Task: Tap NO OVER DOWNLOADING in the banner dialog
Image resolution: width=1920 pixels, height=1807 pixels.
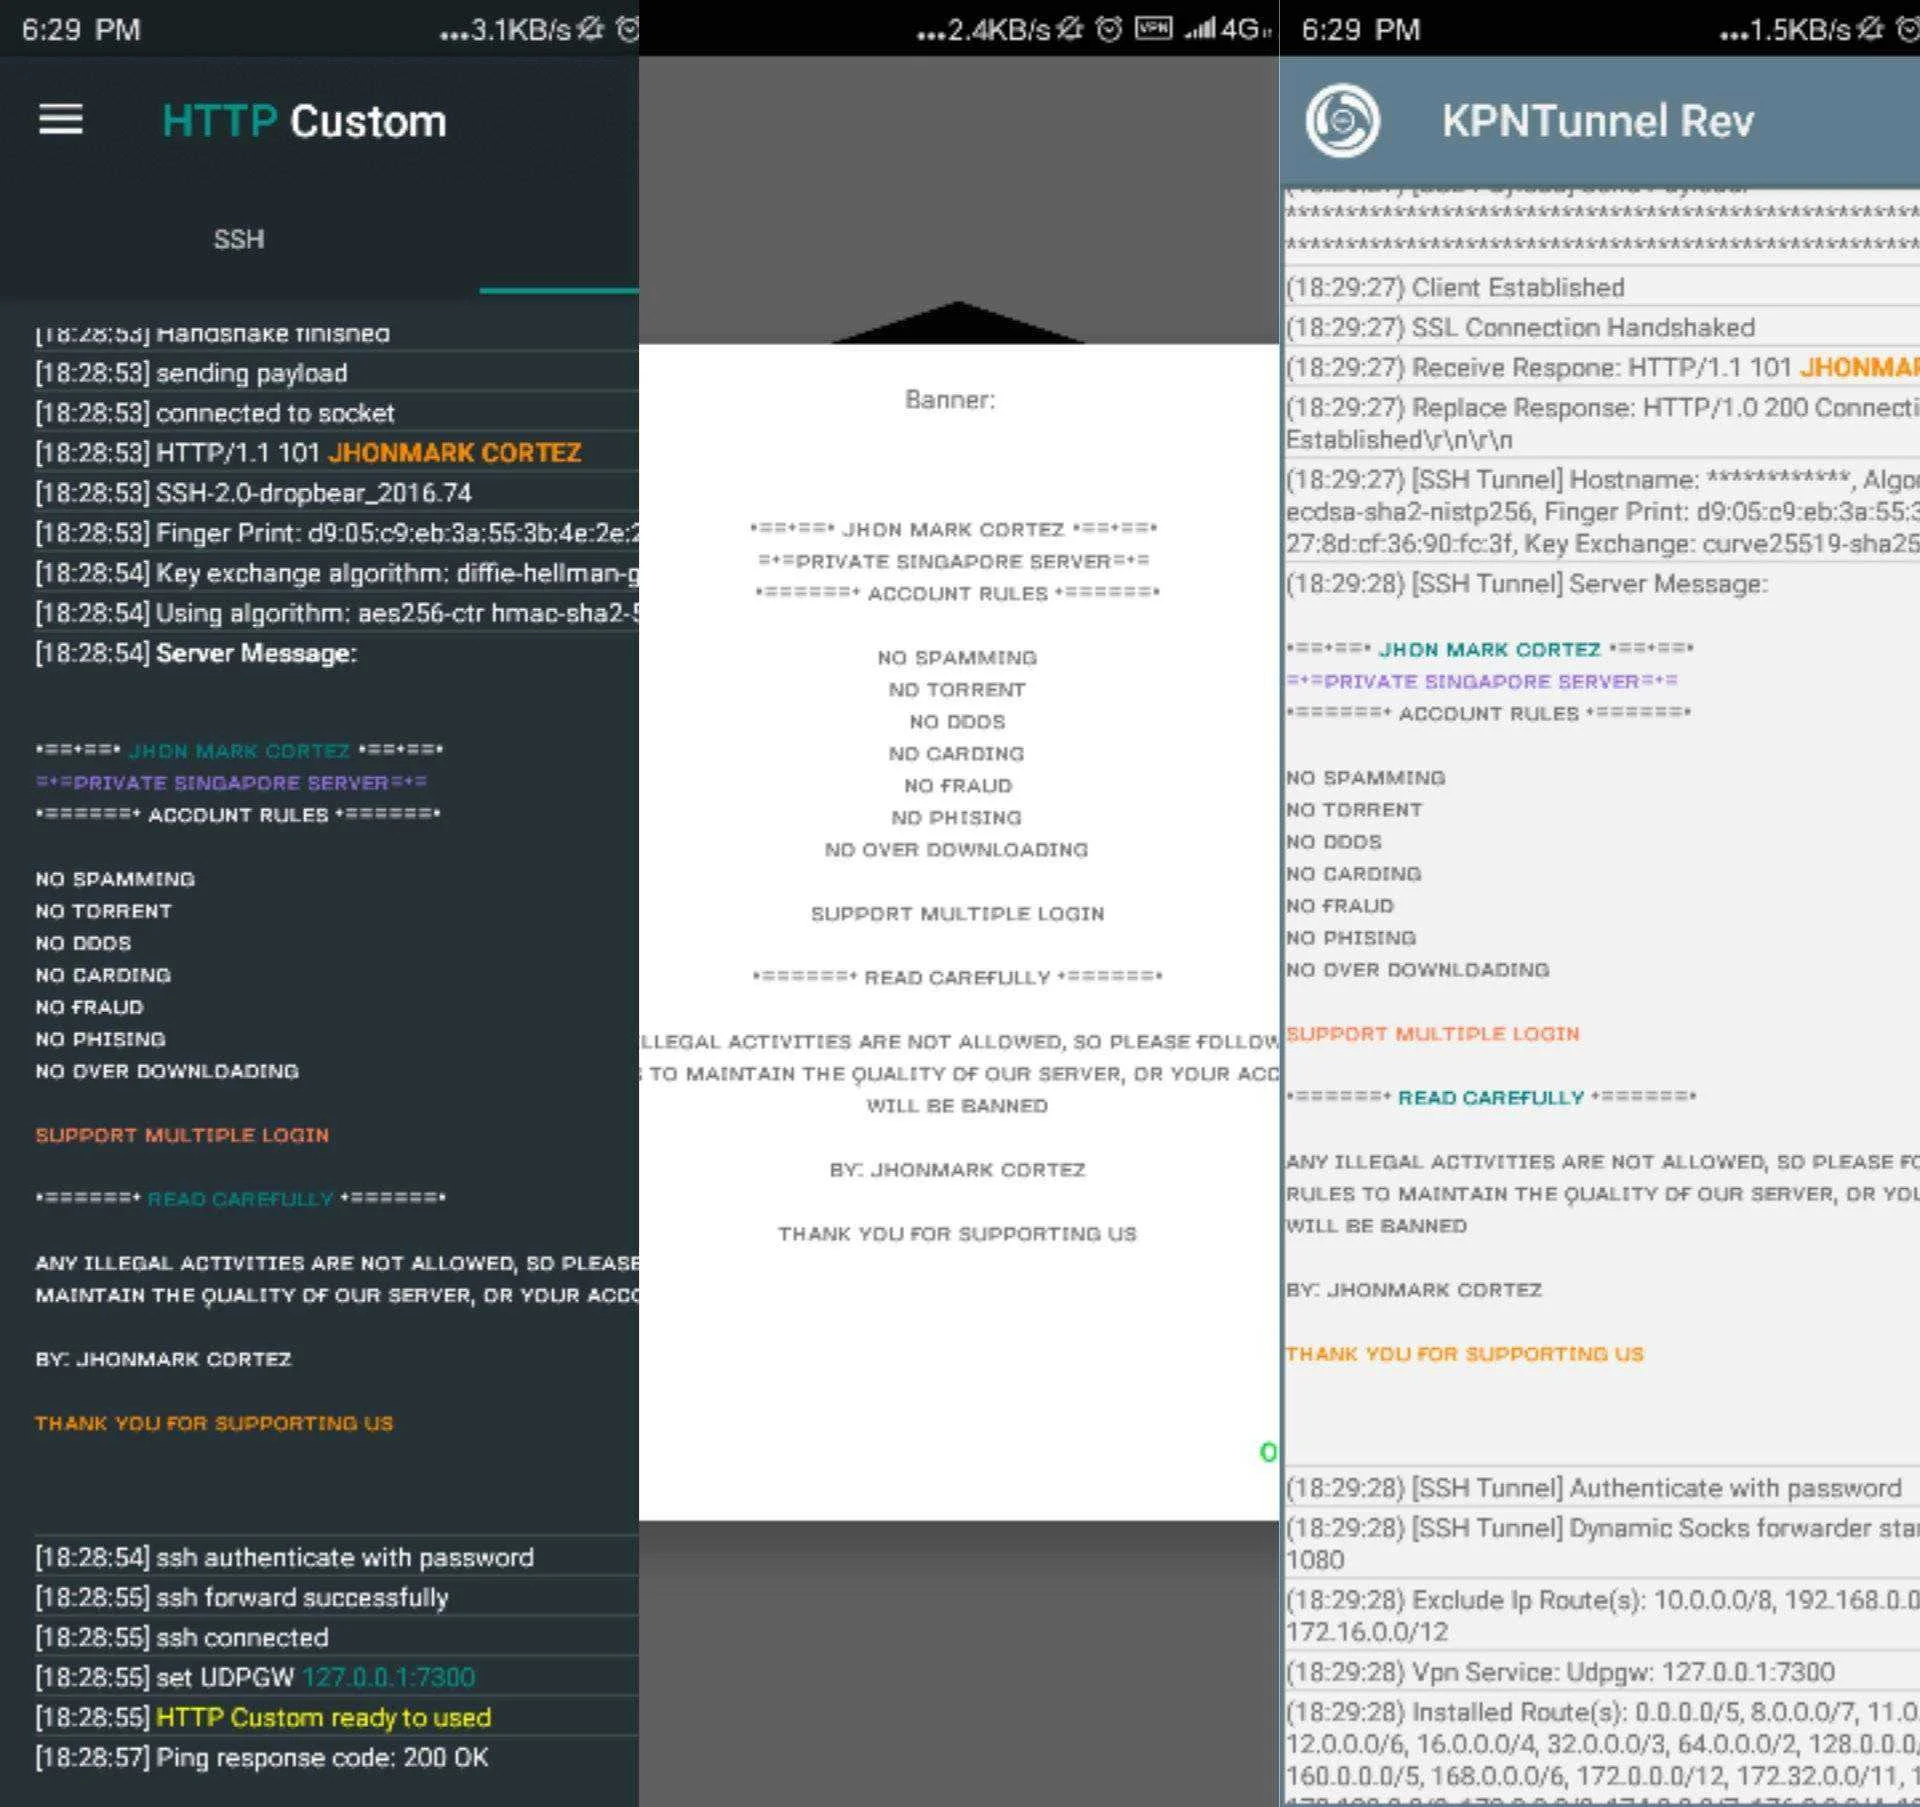Action: (956, 849)
